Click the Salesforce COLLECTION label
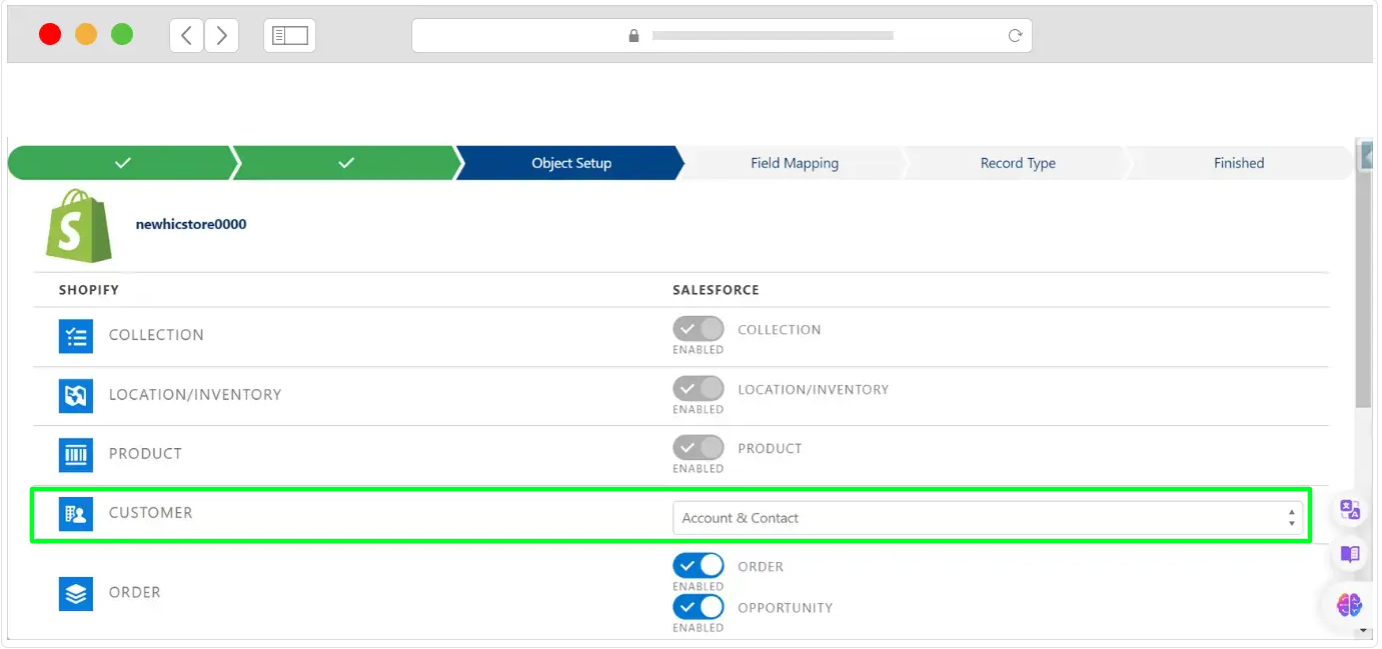Screen dimensions: 1382x649 coord(779,330)
